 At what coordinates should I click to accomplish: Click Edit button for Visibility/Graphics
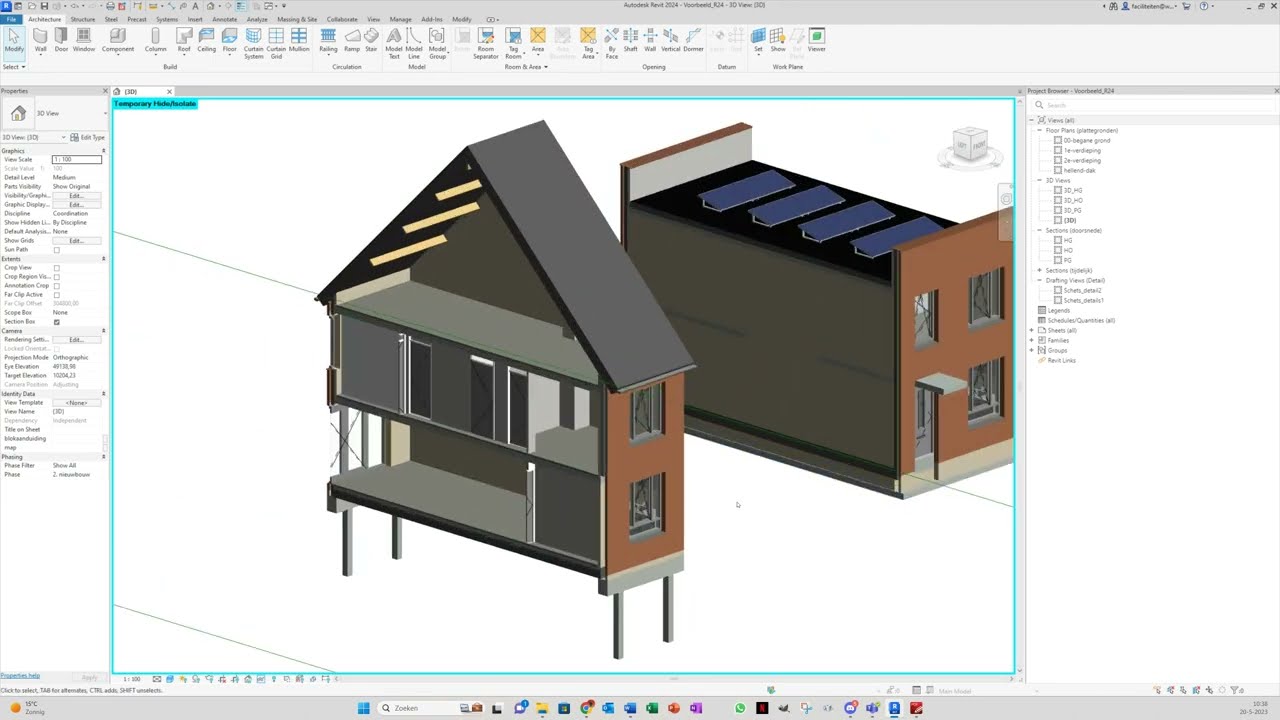(76, 196)
